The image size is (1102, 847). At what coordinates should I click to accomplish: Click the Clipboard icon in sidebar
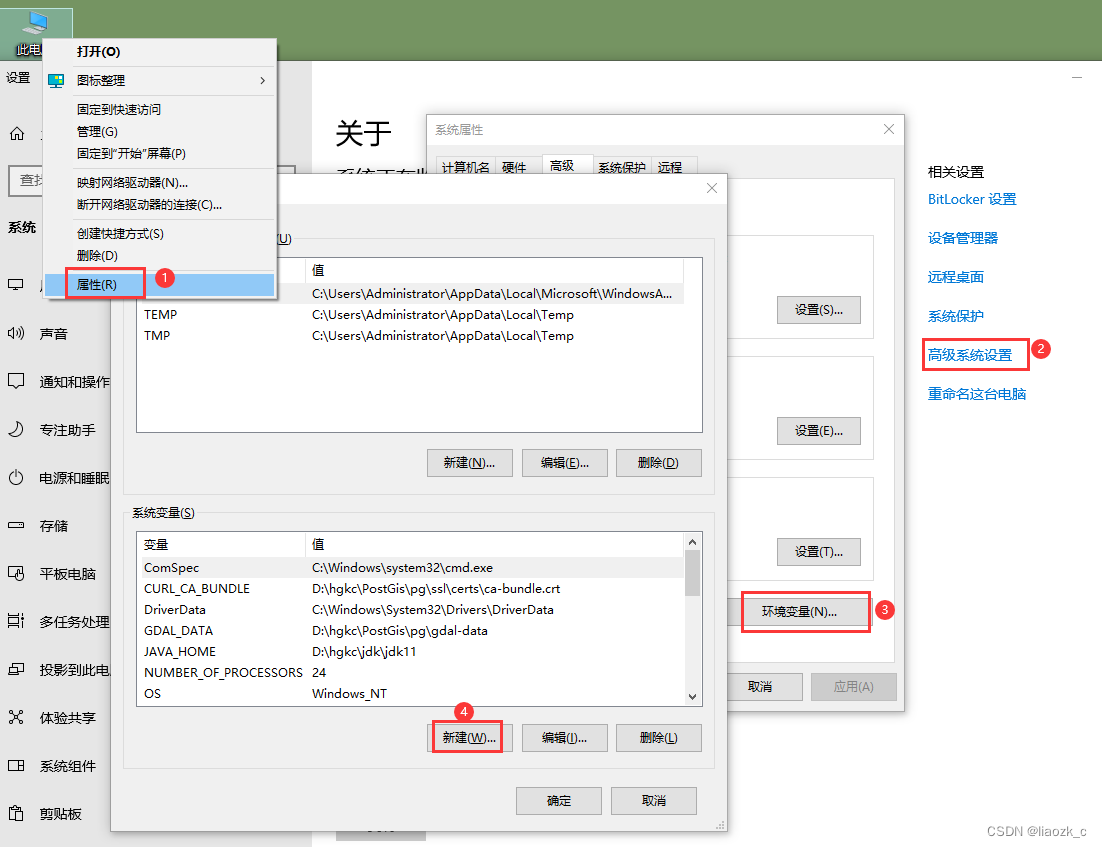point(15,813)
